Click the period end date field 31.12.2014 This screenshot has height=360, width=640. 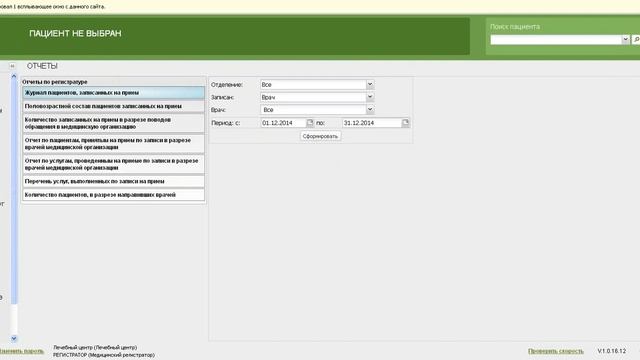[x=372, y=122]
